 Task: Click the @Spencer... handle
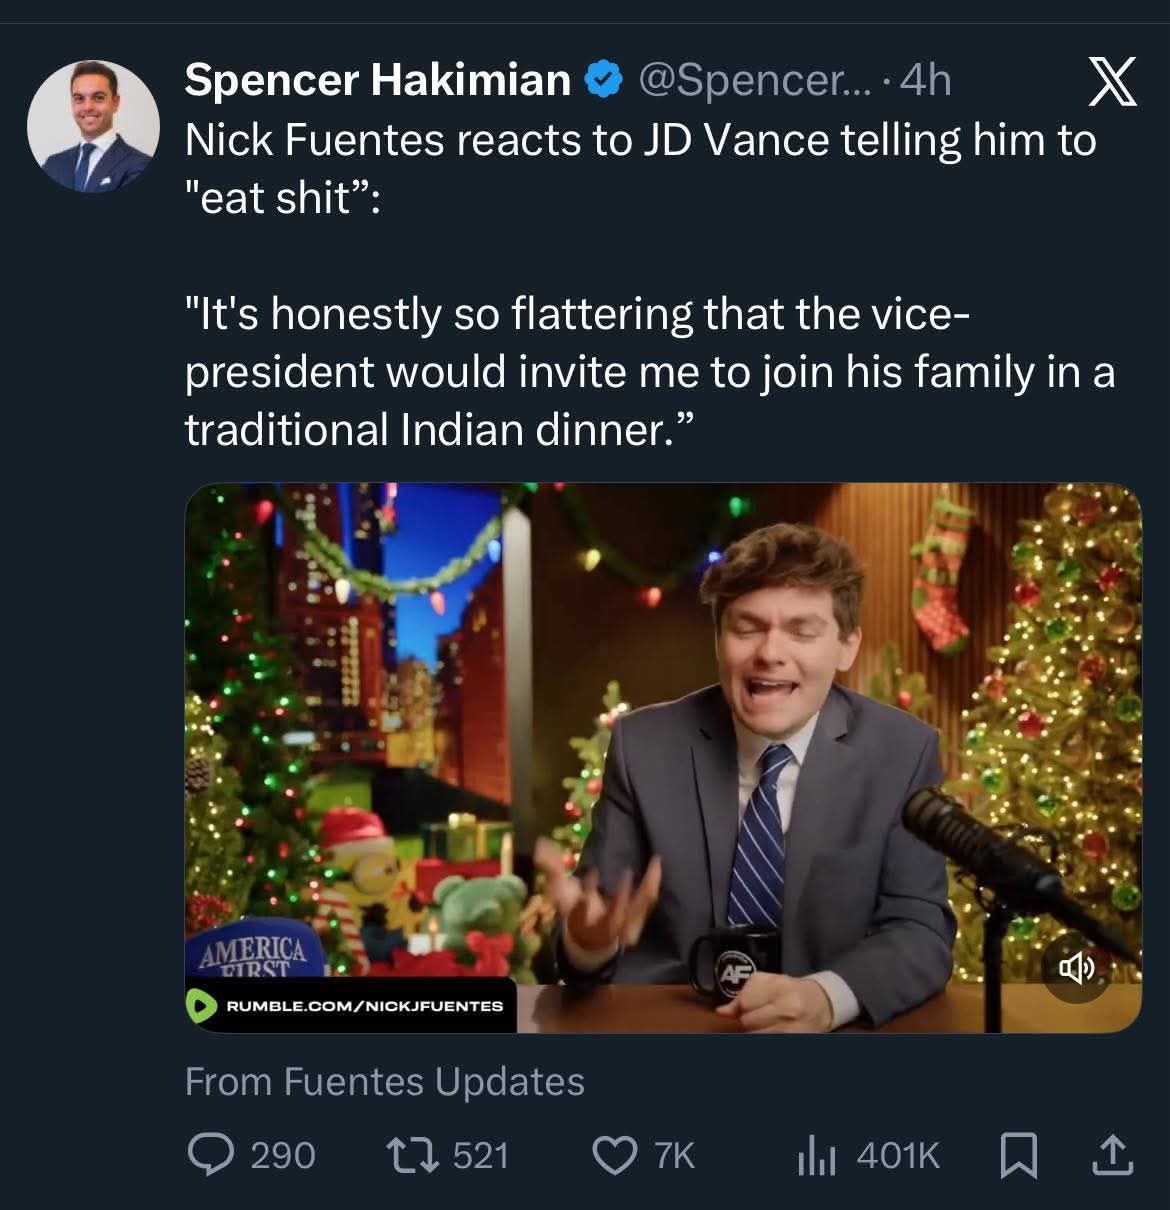[741, 80]
